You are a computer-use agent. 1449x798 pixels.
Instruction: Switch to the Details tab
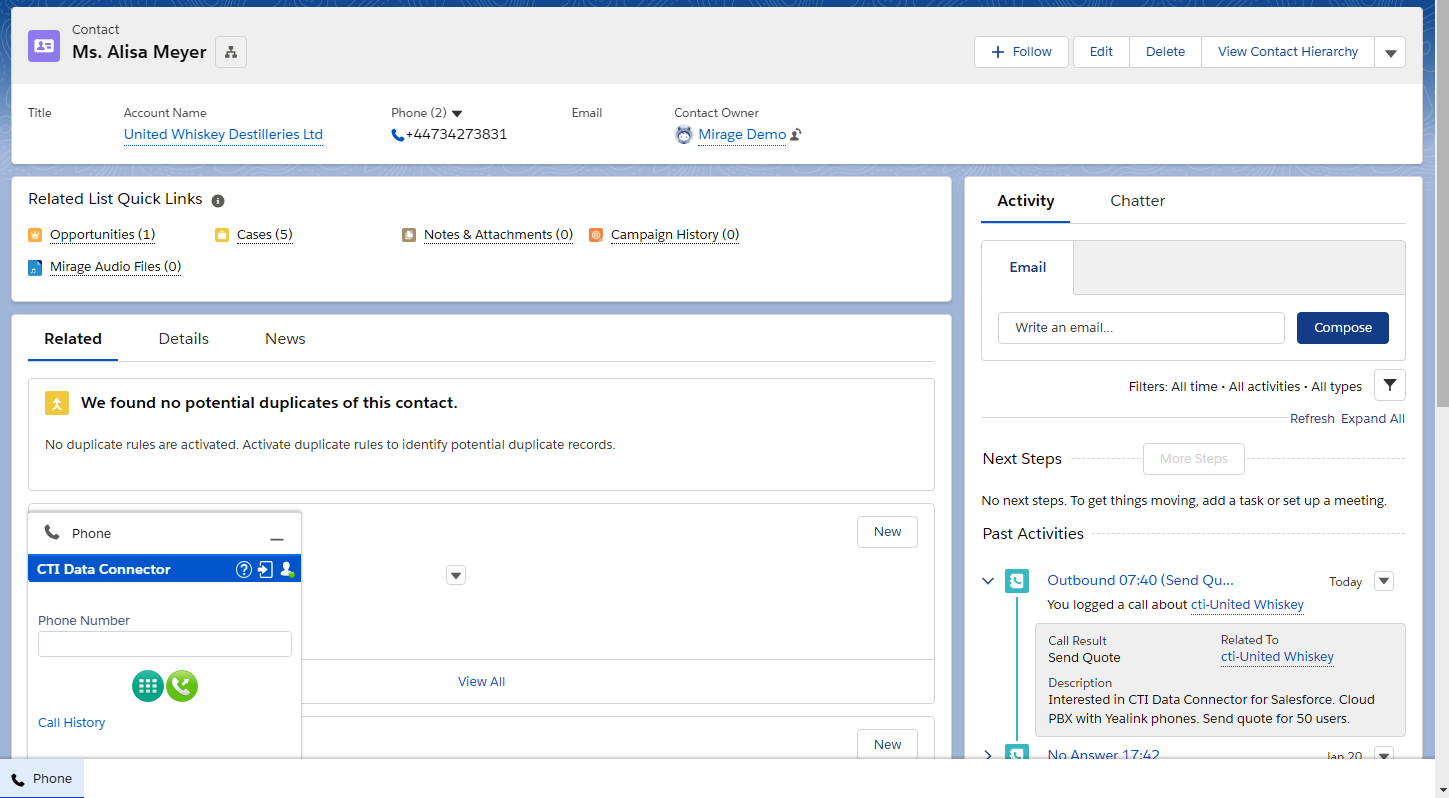183,338
